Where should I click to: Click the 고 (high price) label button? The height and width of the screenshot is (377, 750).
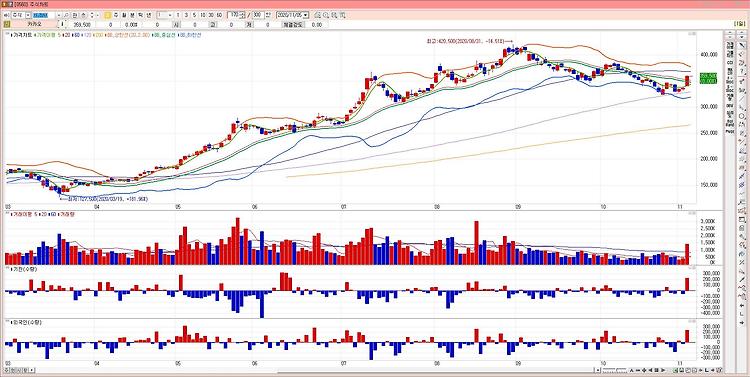pyautogui.click(x=212, y=24)
